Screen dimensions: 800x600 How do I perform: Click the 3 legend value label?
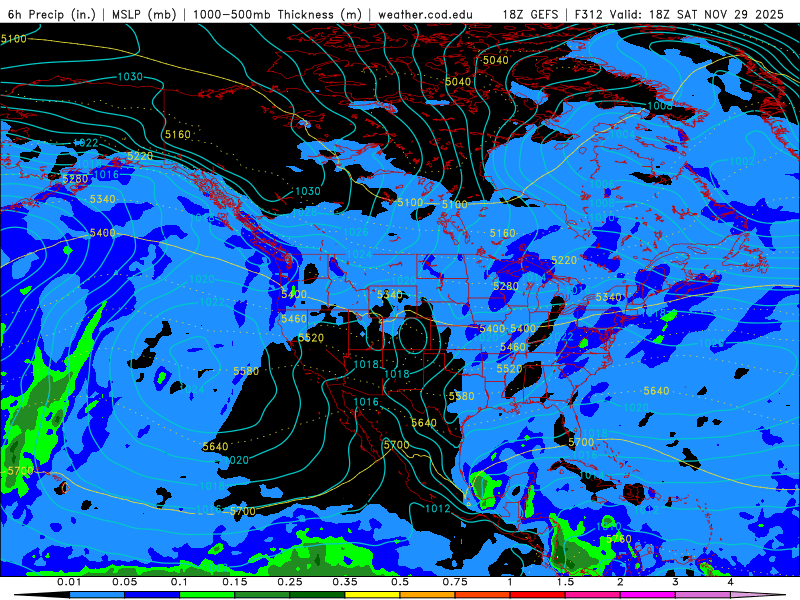(x=676, y=582)
